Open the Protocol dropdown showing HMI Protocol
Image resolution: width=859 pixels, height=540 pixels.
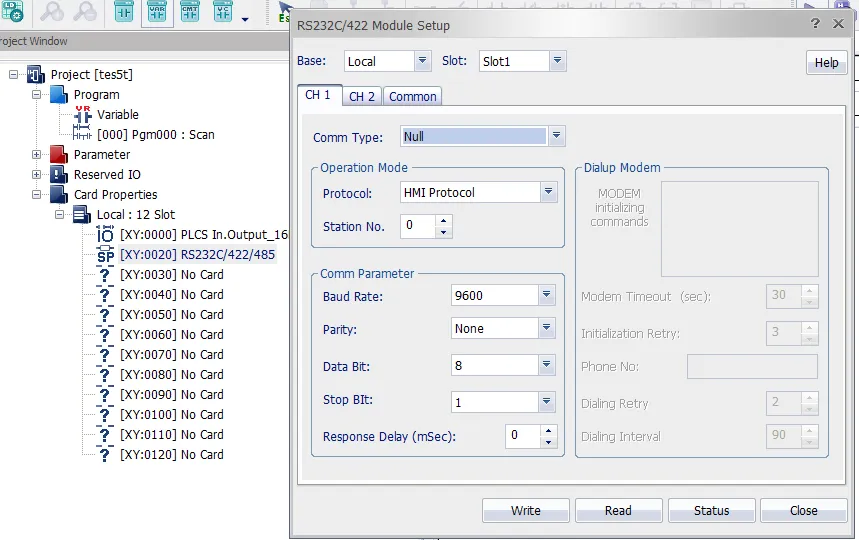pyautogui.click(x=548, y=192)
